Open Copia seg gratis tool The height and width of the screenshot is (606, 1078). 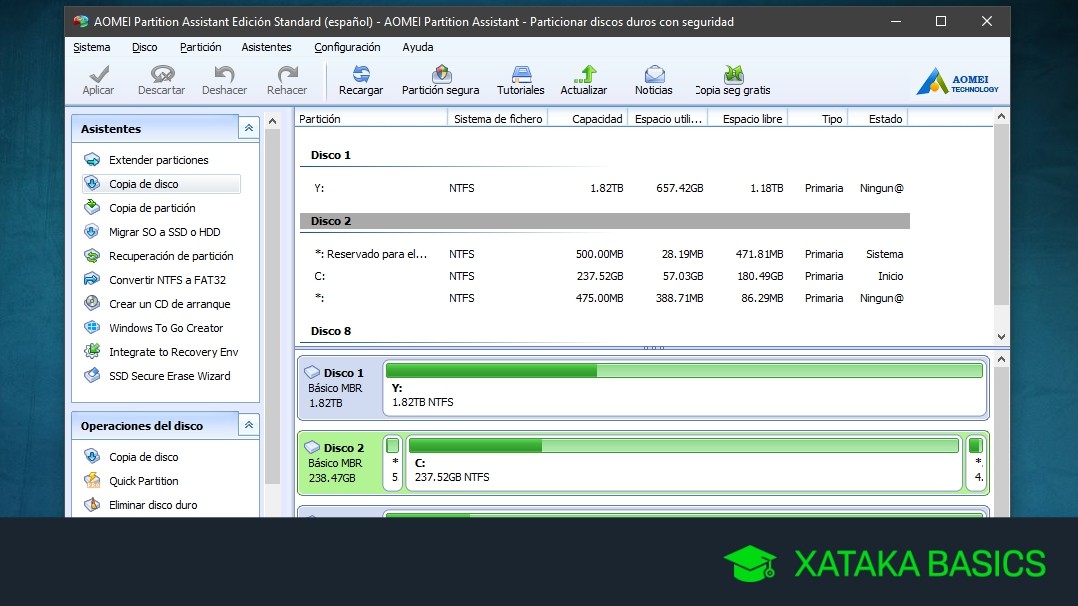point(733,80)
